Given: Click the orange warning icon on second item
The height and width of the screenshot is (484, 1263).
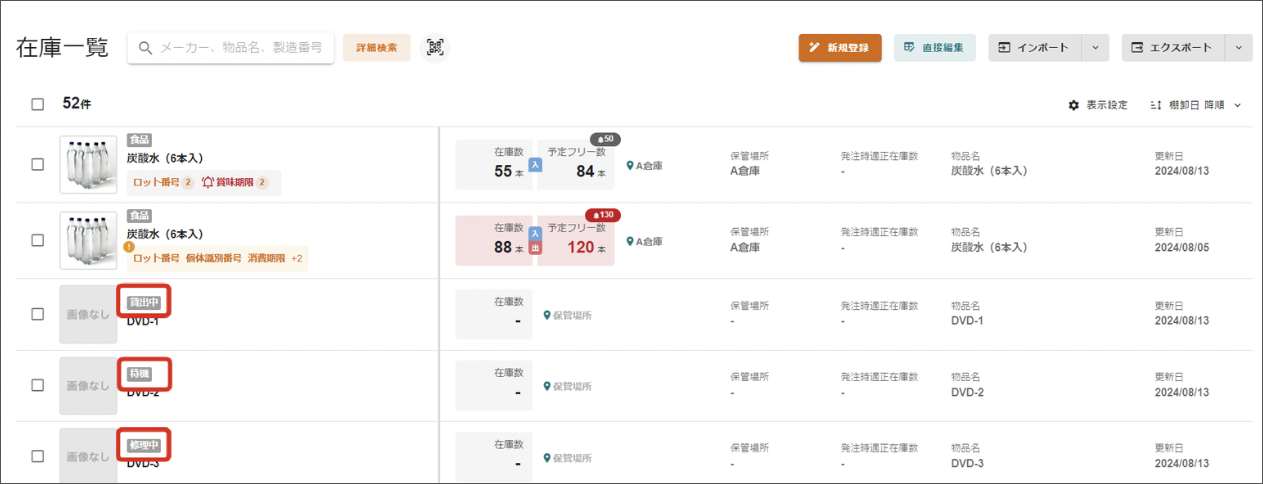Looking at the screenshot, I should coord(128,246).
